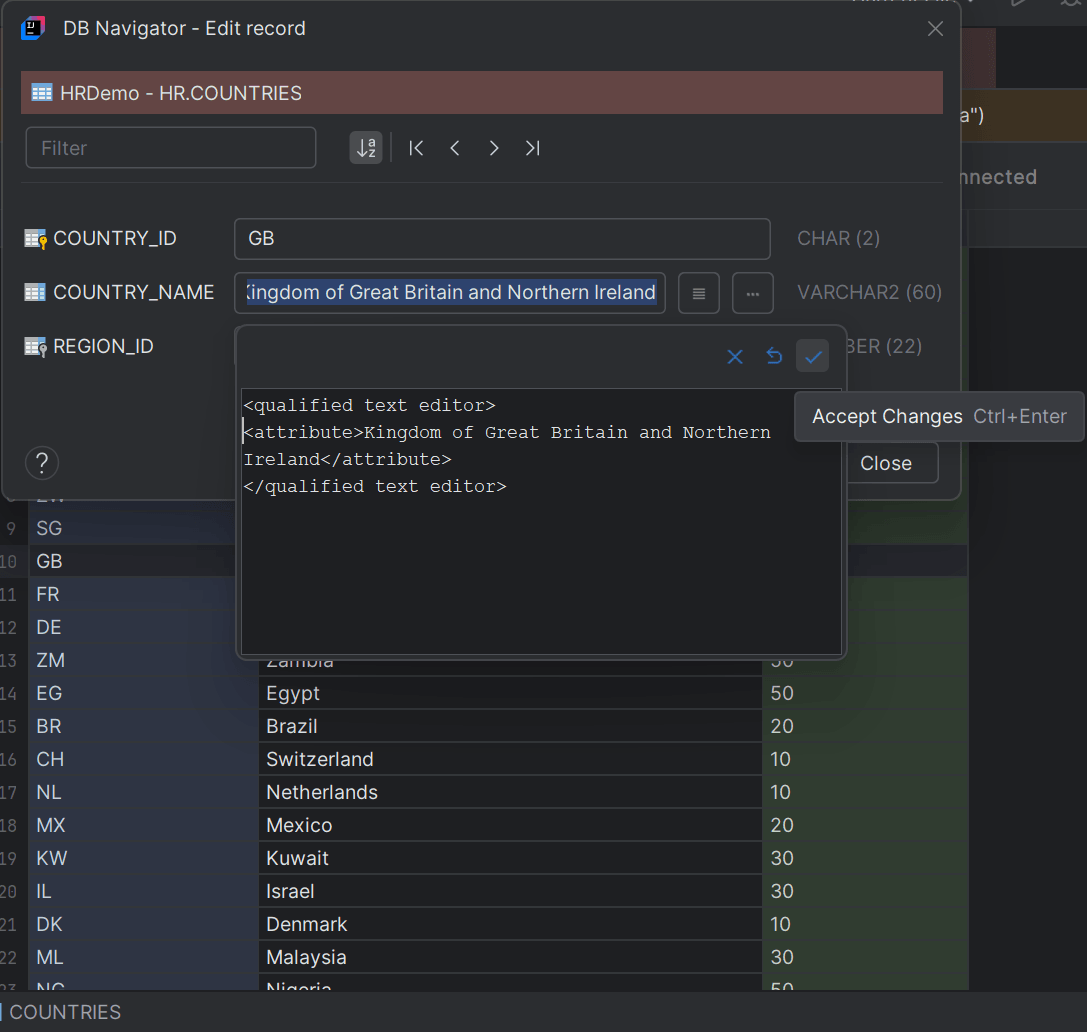Image resolution: width=1087 pixels, height=1032 pixels.
Task: Click Accept Changes Ctrl+Enter
Action: click(938, 416)
